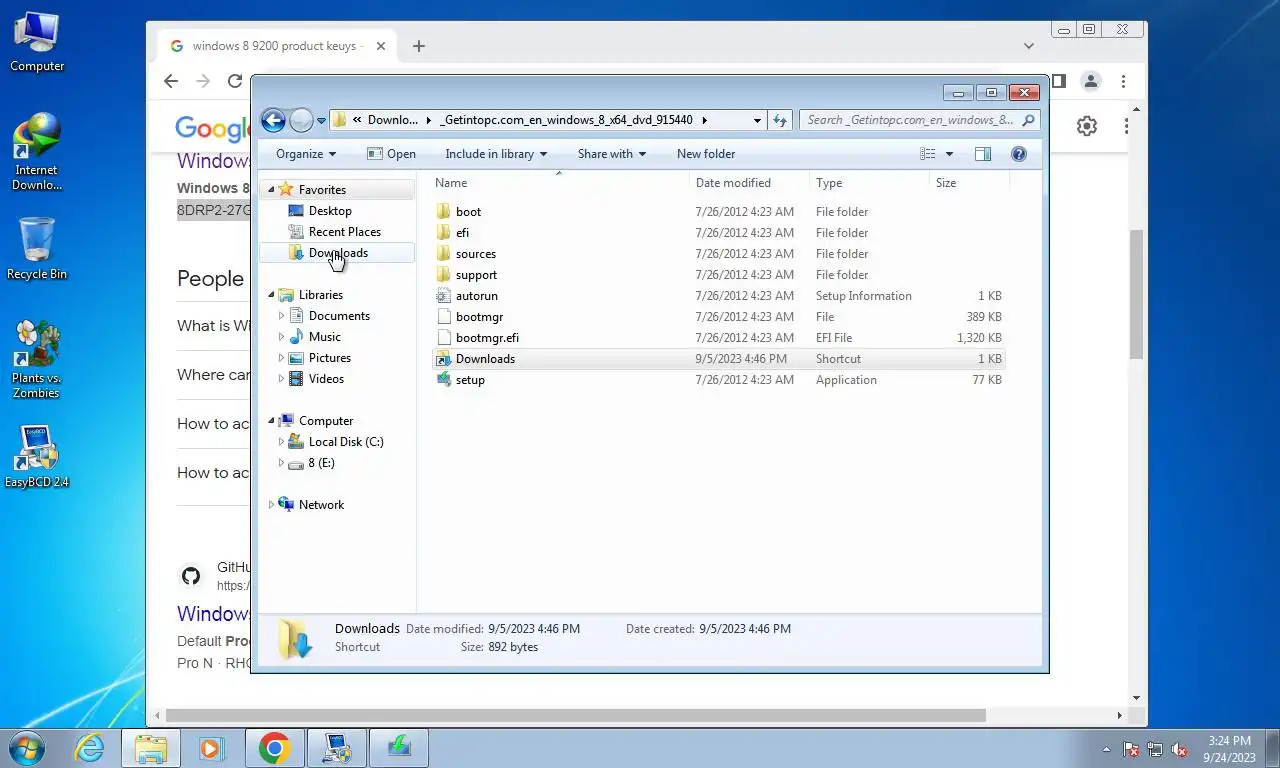Open the Computer desktop icon
The image size is (1280, 768).
[x=37, y=42]
